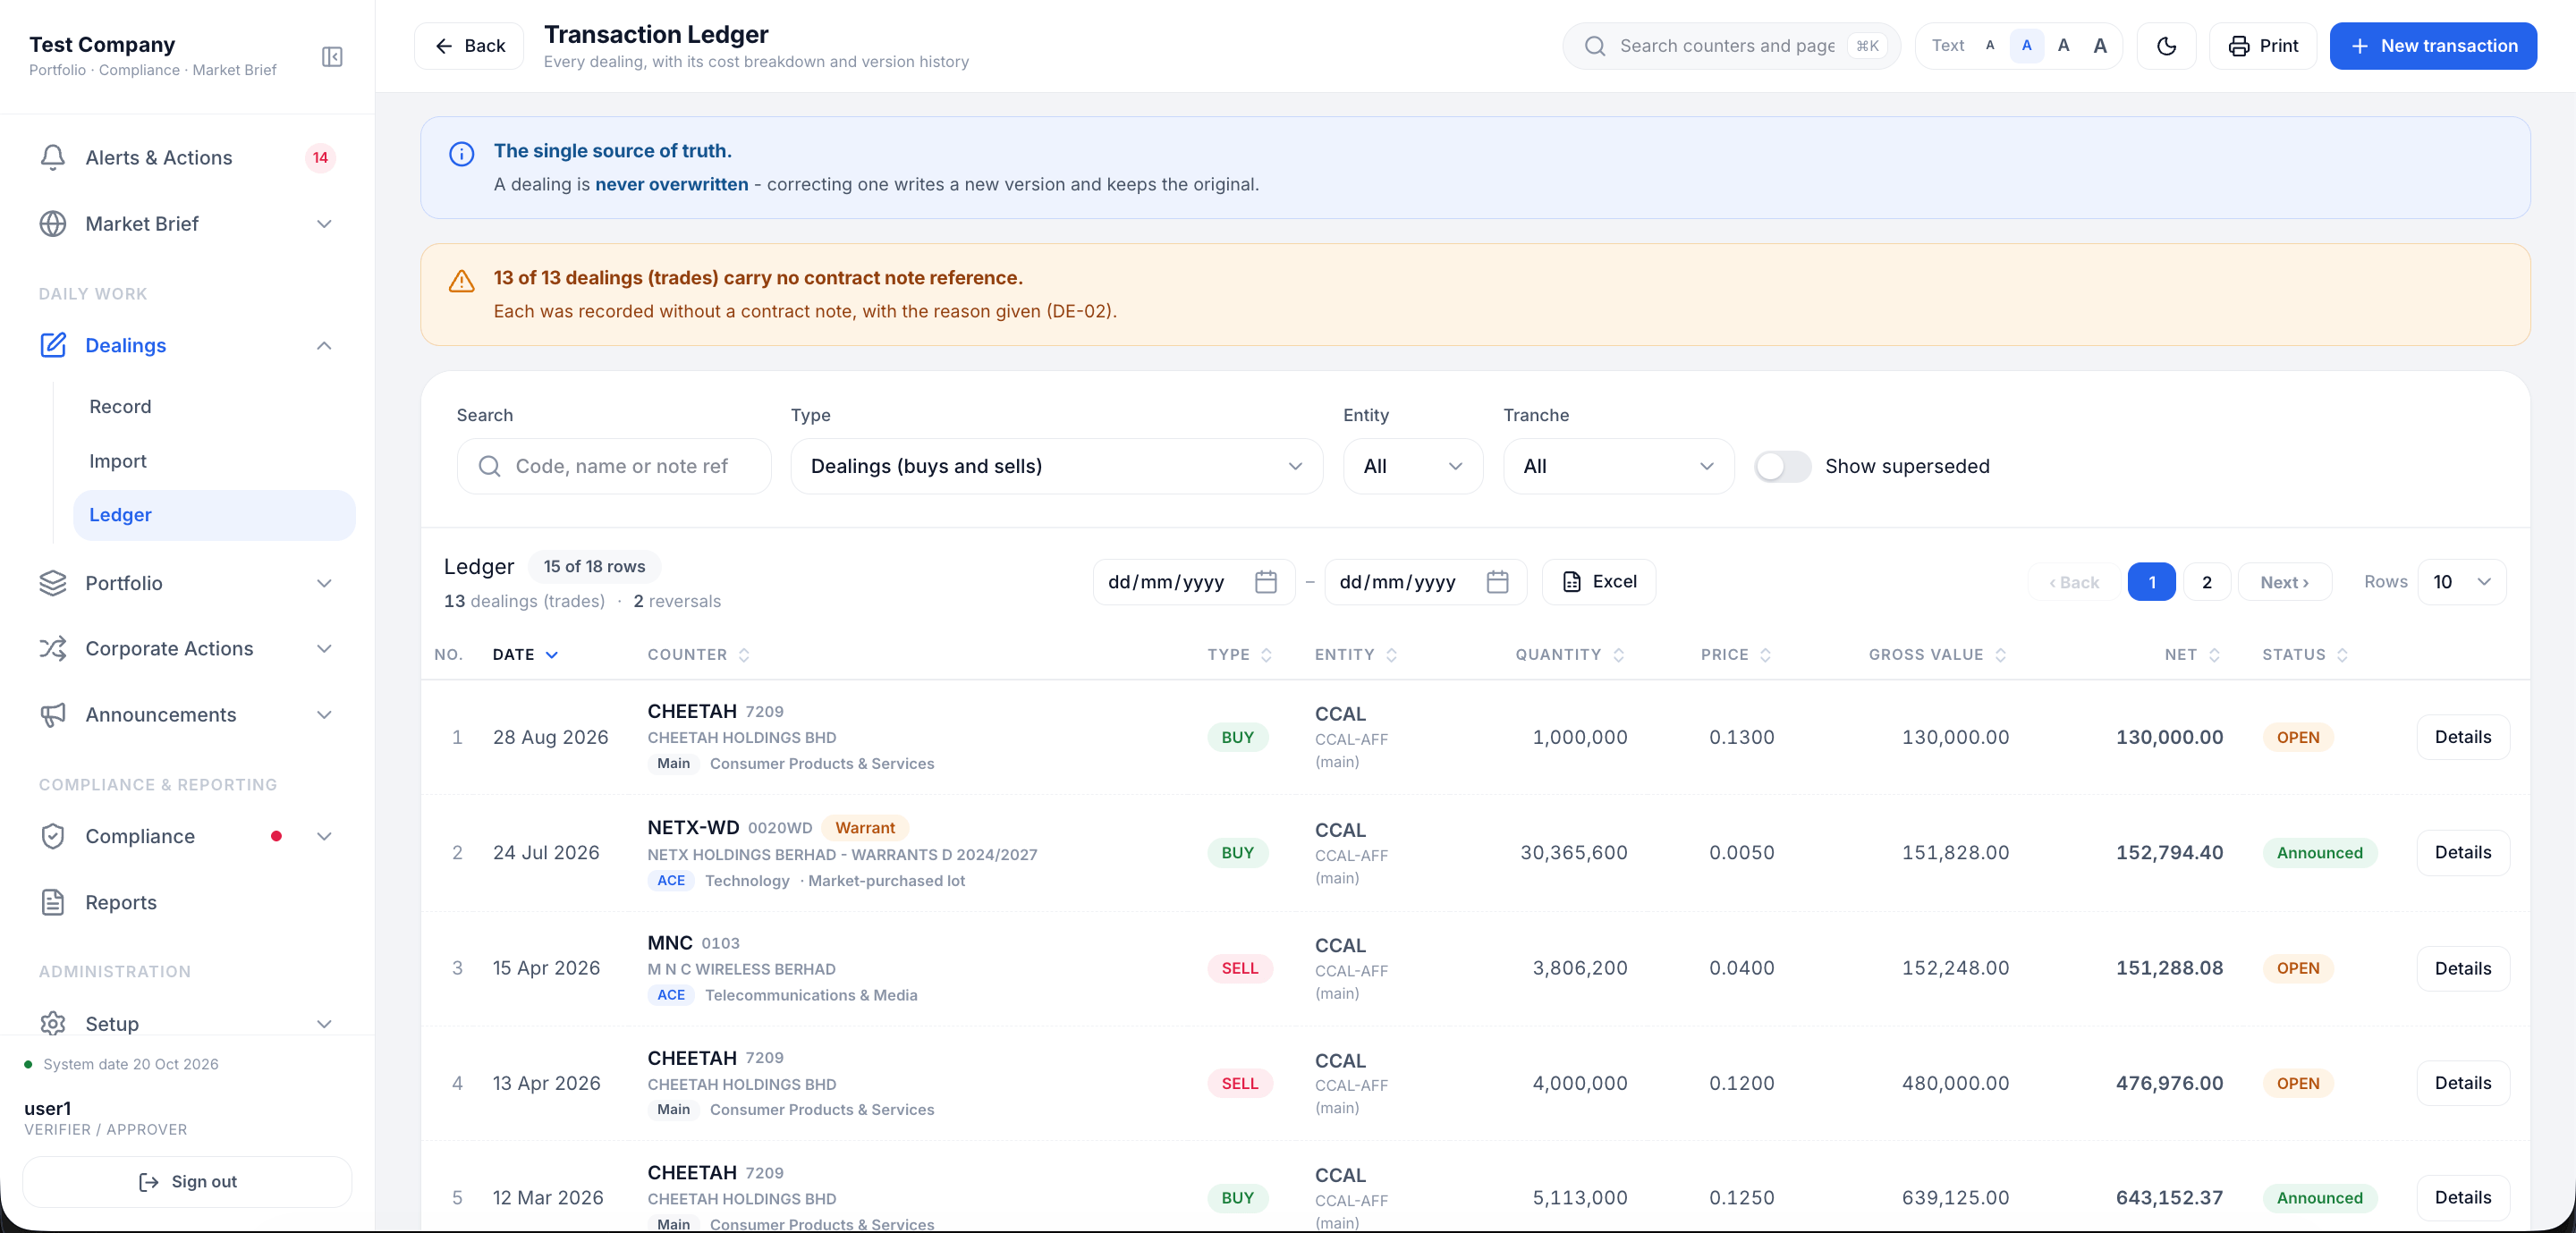2576x1233 pixels.
Task: Open the Type dropdown filter
Action: (x=1056, y=466)
